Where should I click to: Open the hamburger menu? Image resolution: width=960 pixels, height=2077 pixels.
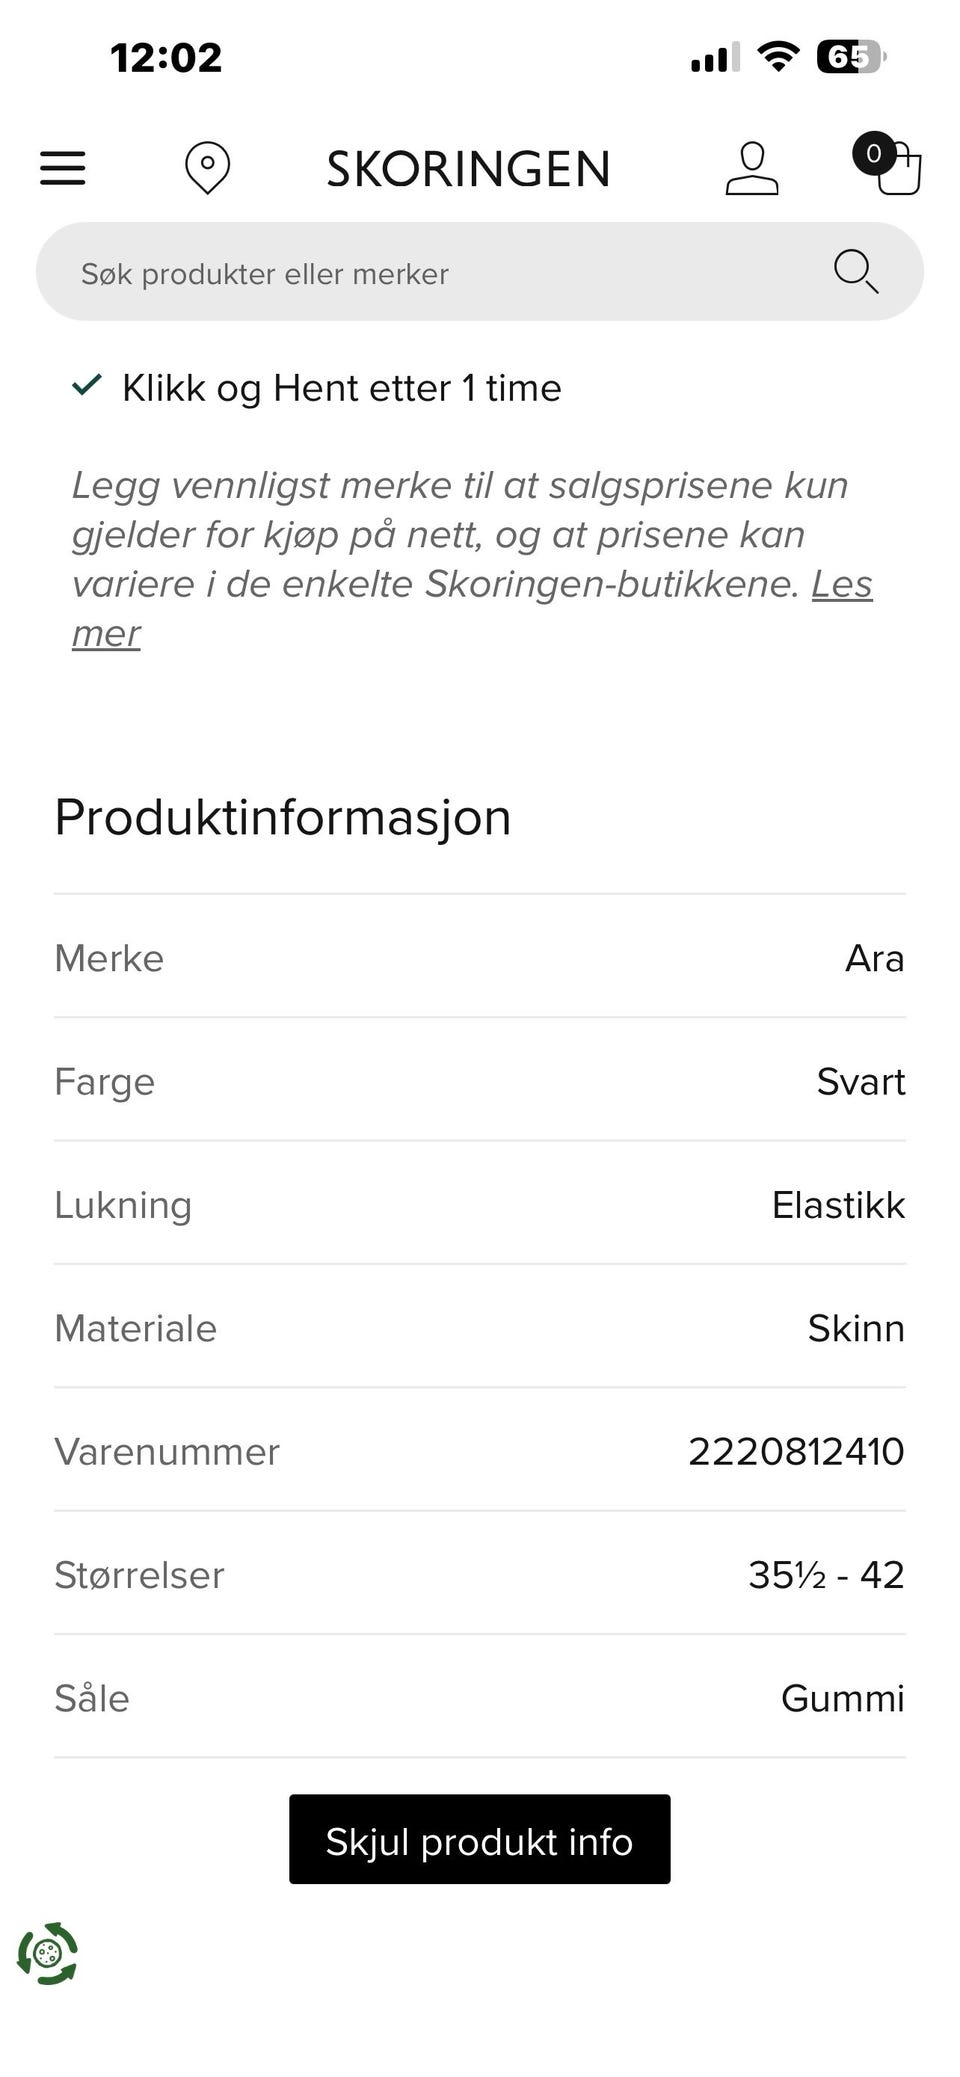pos(63,168)
